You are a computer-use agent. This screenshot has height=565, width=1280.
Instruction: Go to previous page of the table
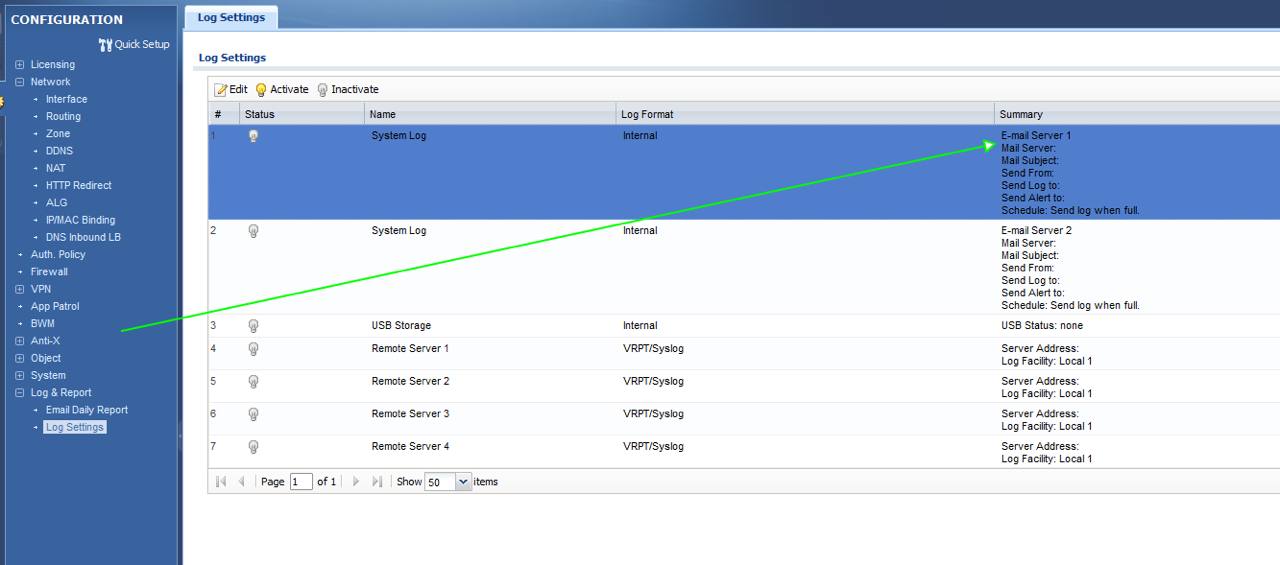[241, 481]
